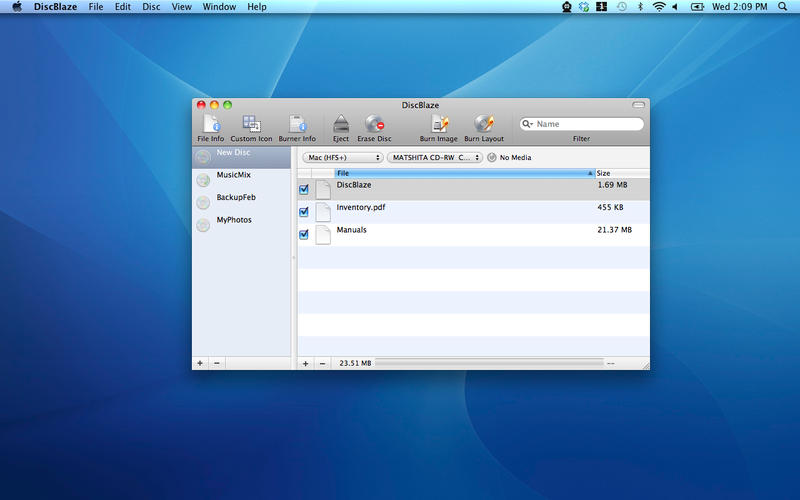
Task: Open the View menu
Action: click(182, 7)
